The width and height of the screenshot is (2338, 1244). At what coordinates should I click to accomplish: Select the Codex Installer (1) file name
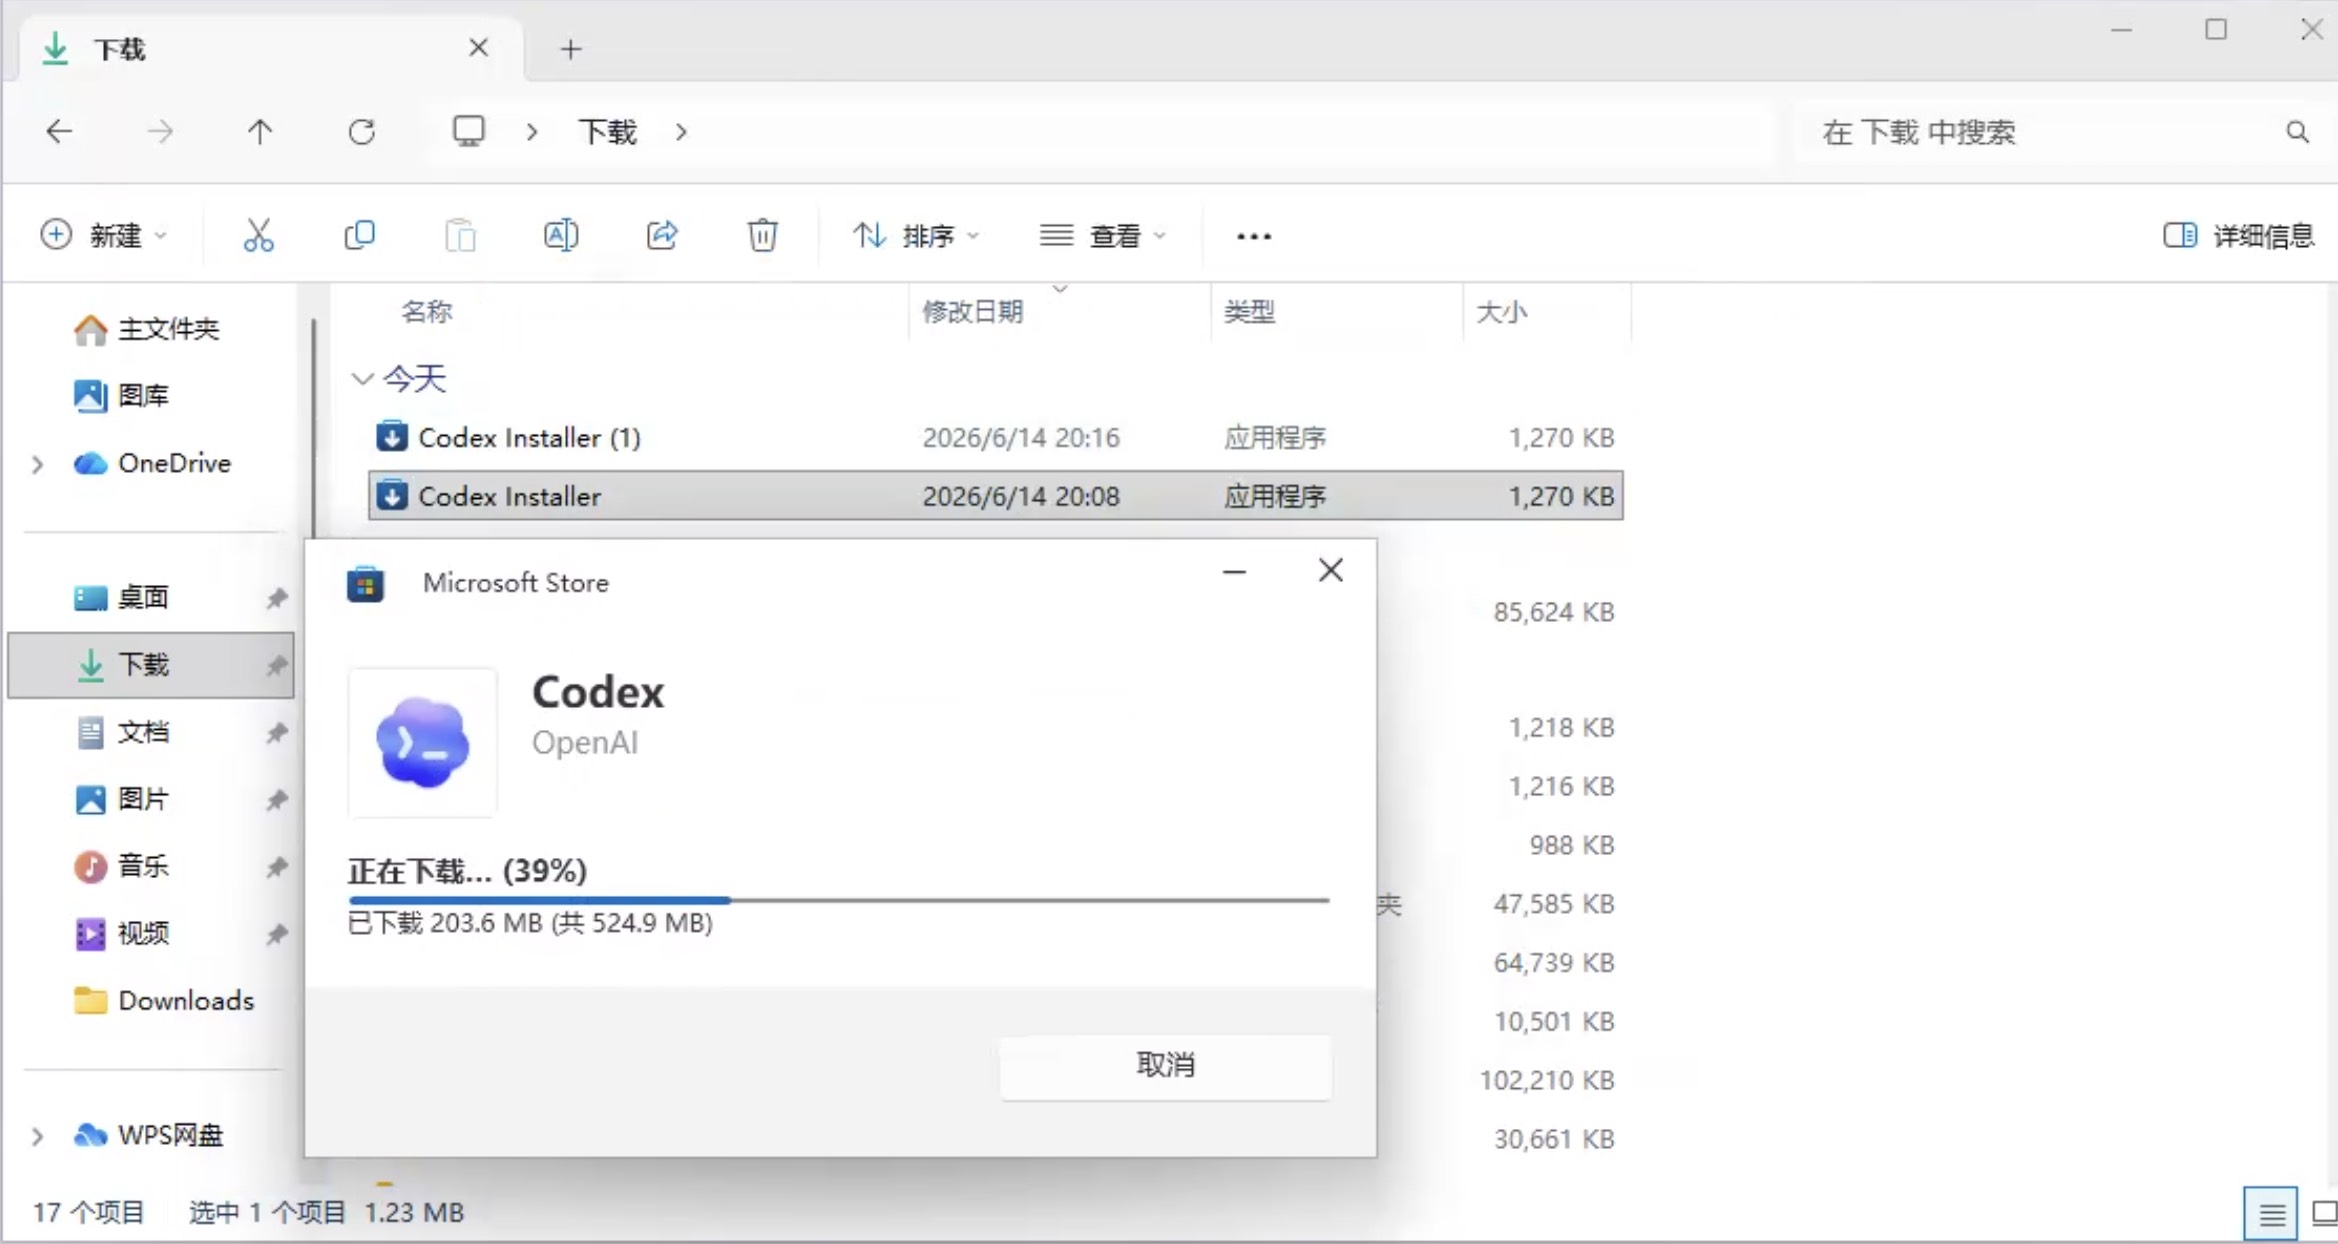coord(529,437)
